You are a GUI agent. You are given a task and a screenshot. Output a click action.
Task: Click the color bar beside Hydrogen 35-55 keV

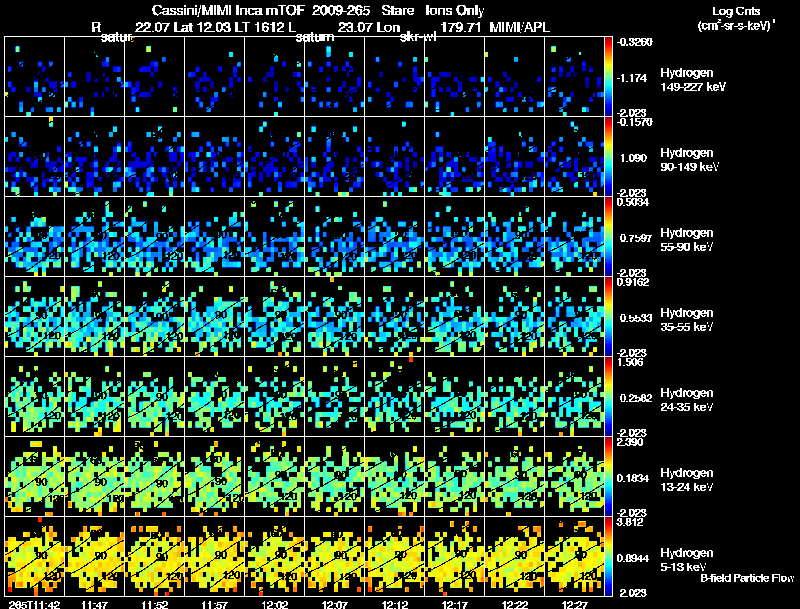pyautogui.click(x=608, y=317)
